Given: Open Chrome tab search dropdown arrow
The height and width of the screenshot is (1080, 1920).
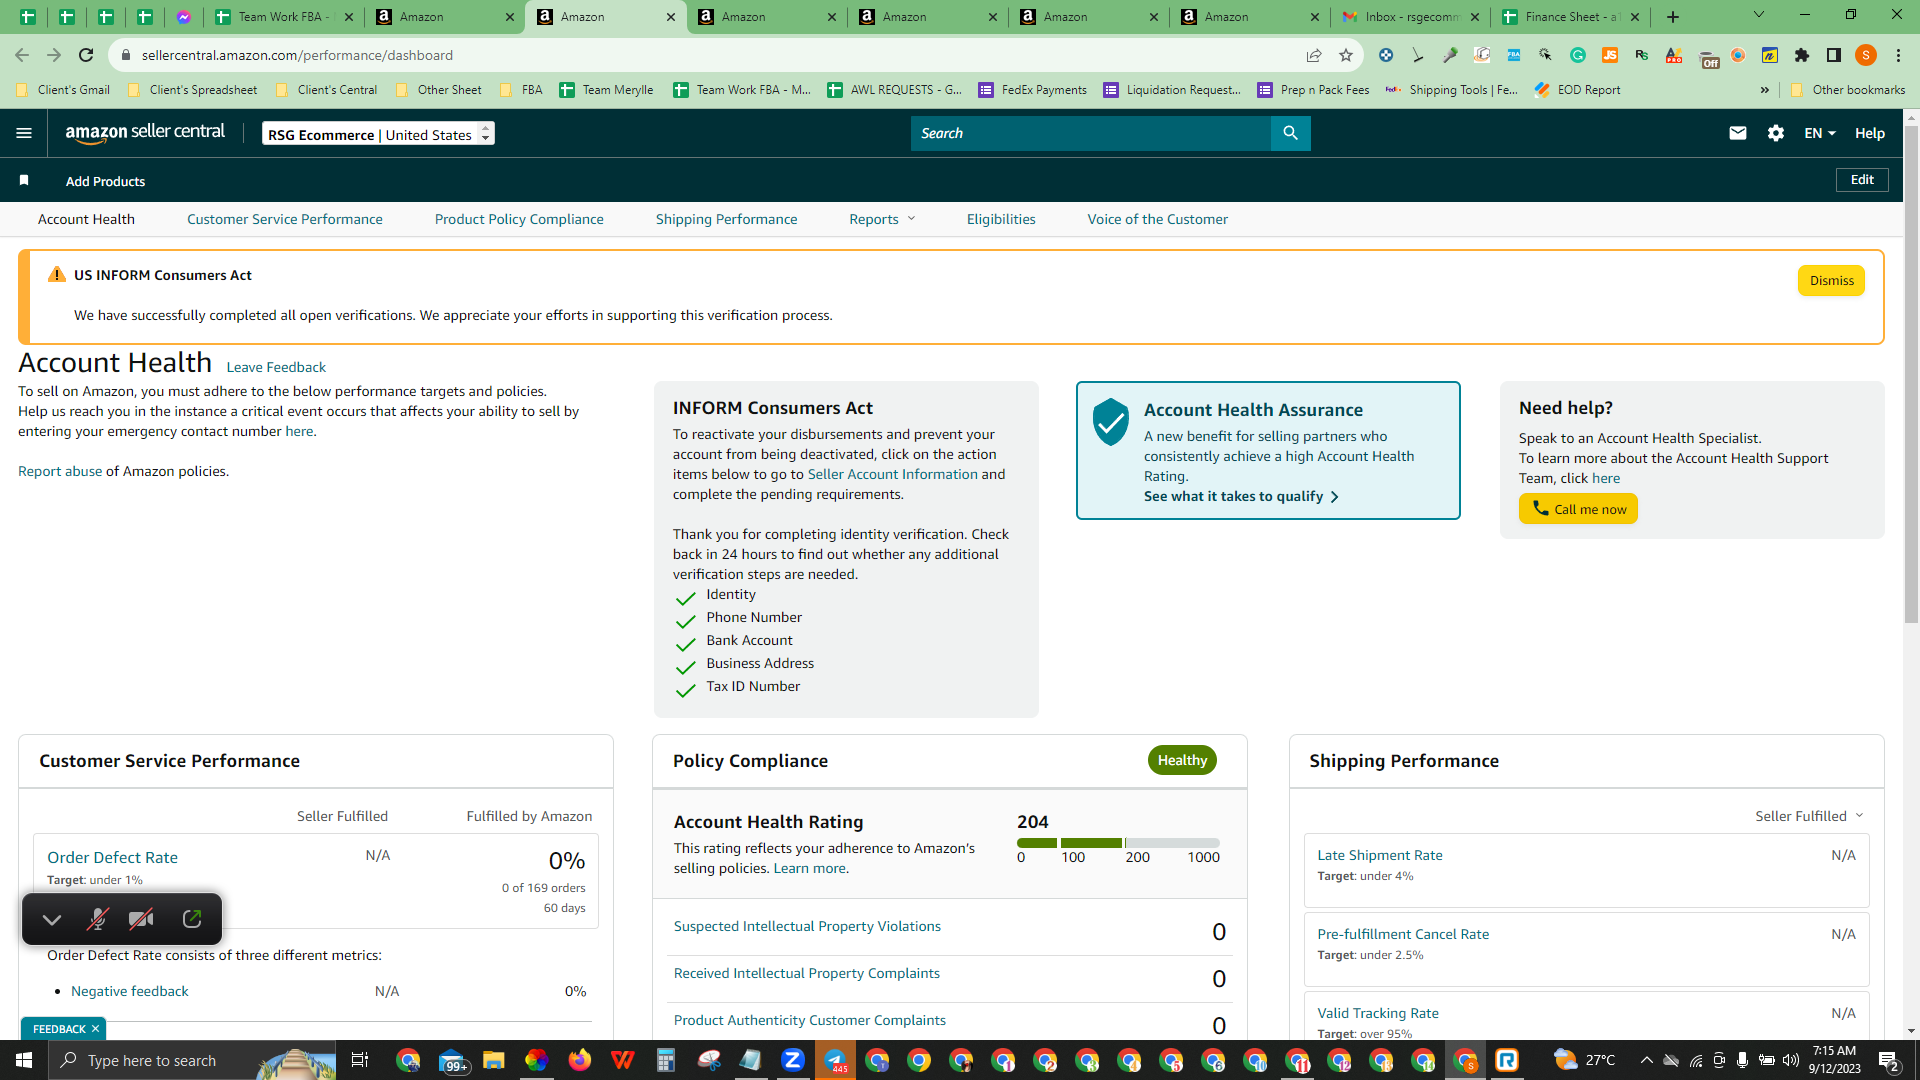Looking at the screenshot, I should point(1759,15).
